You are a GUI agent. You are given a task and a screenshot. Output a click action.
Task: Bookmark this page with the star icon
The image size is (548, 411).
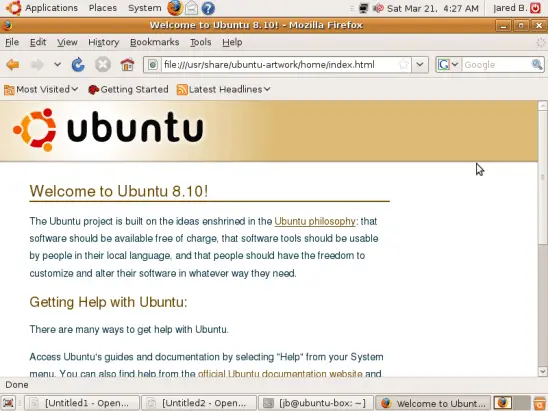pos(404,65)
